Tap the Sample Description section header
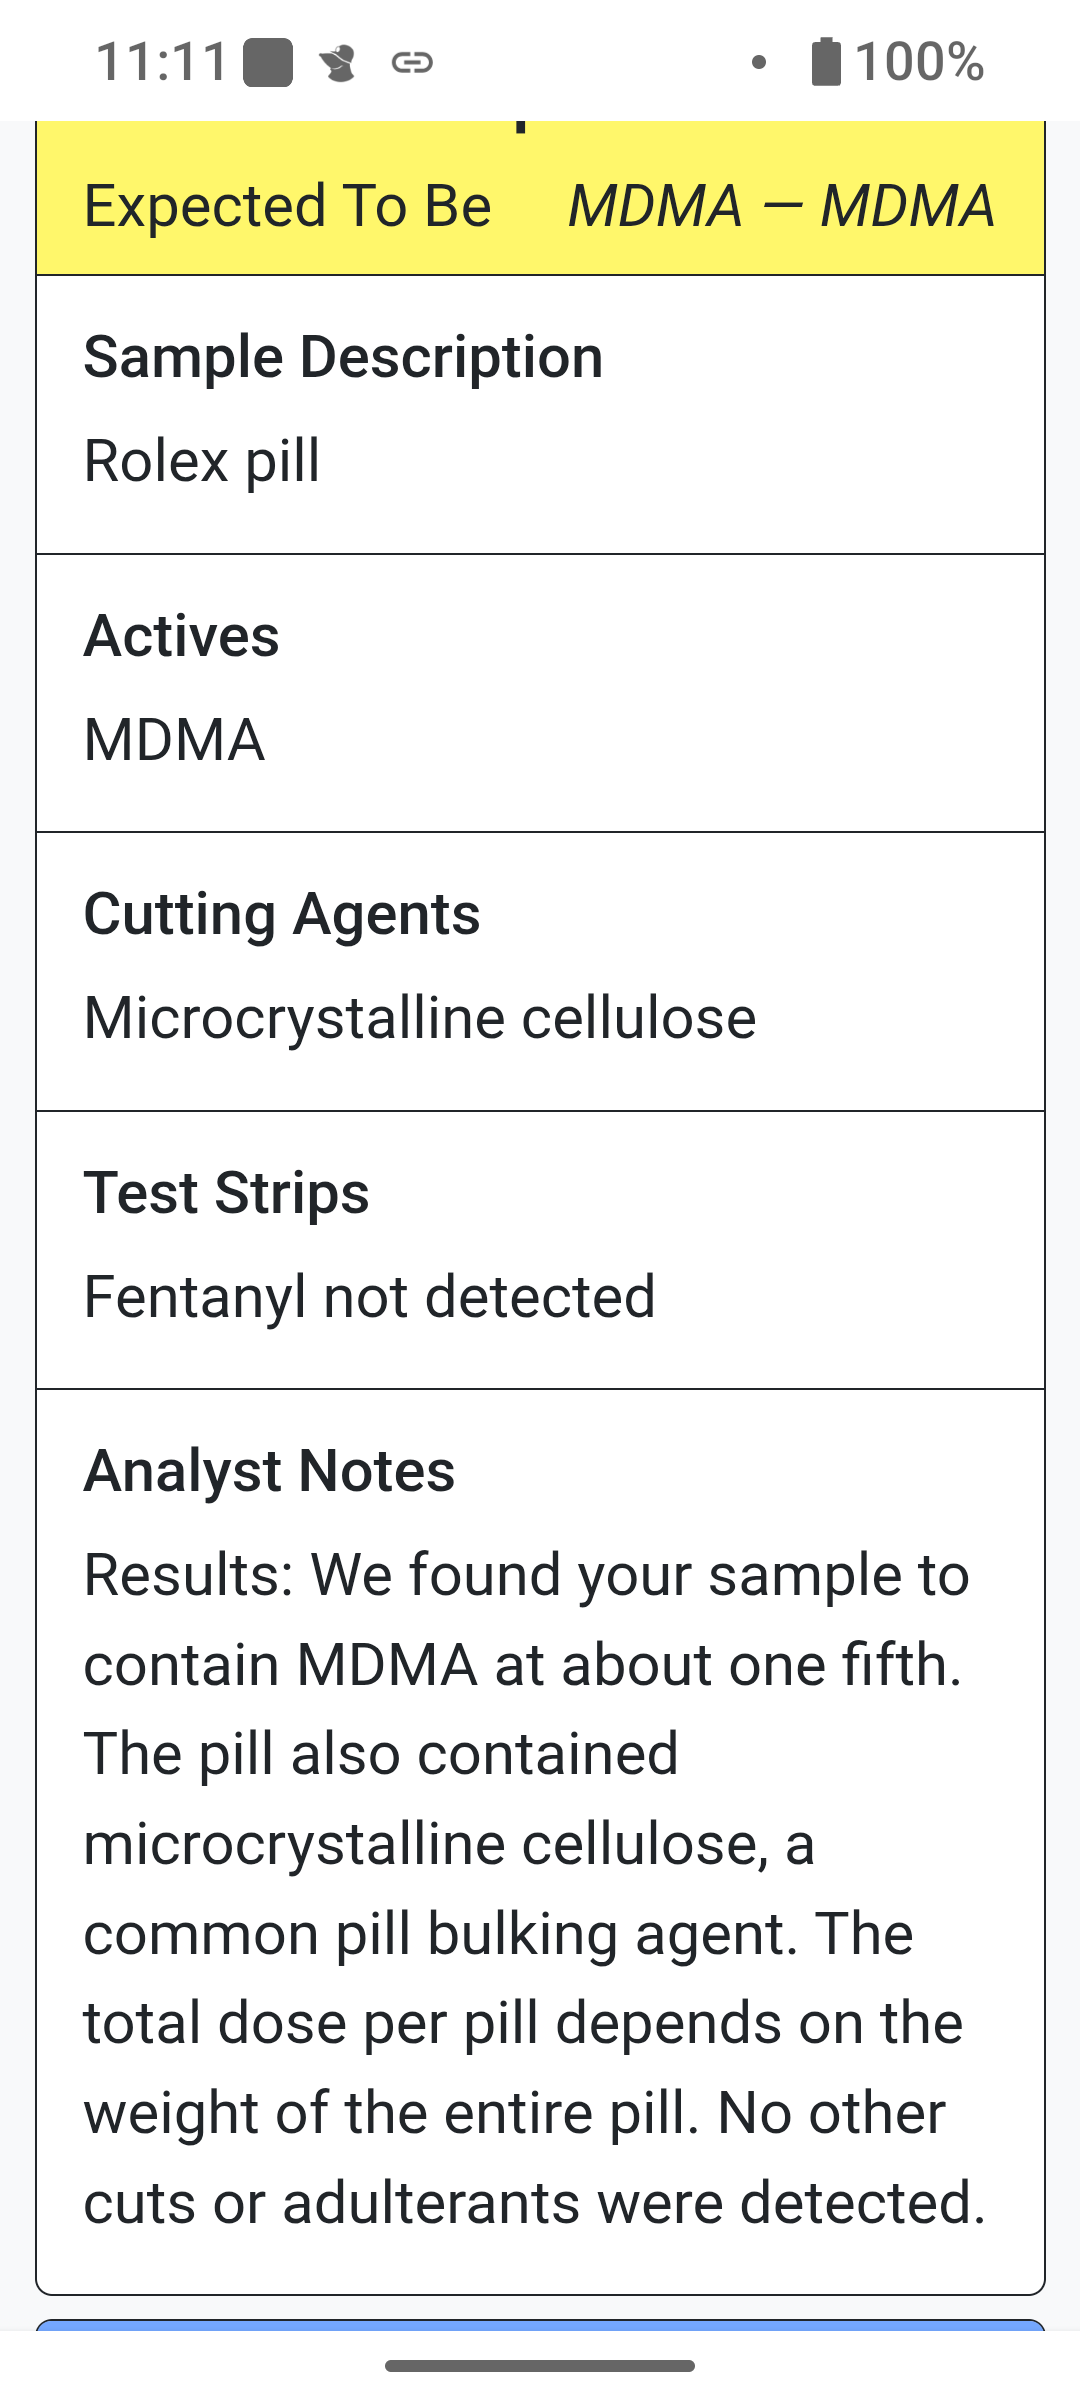The width and height of the screenshot is (1080, 2400). click(x=343, y=357)
